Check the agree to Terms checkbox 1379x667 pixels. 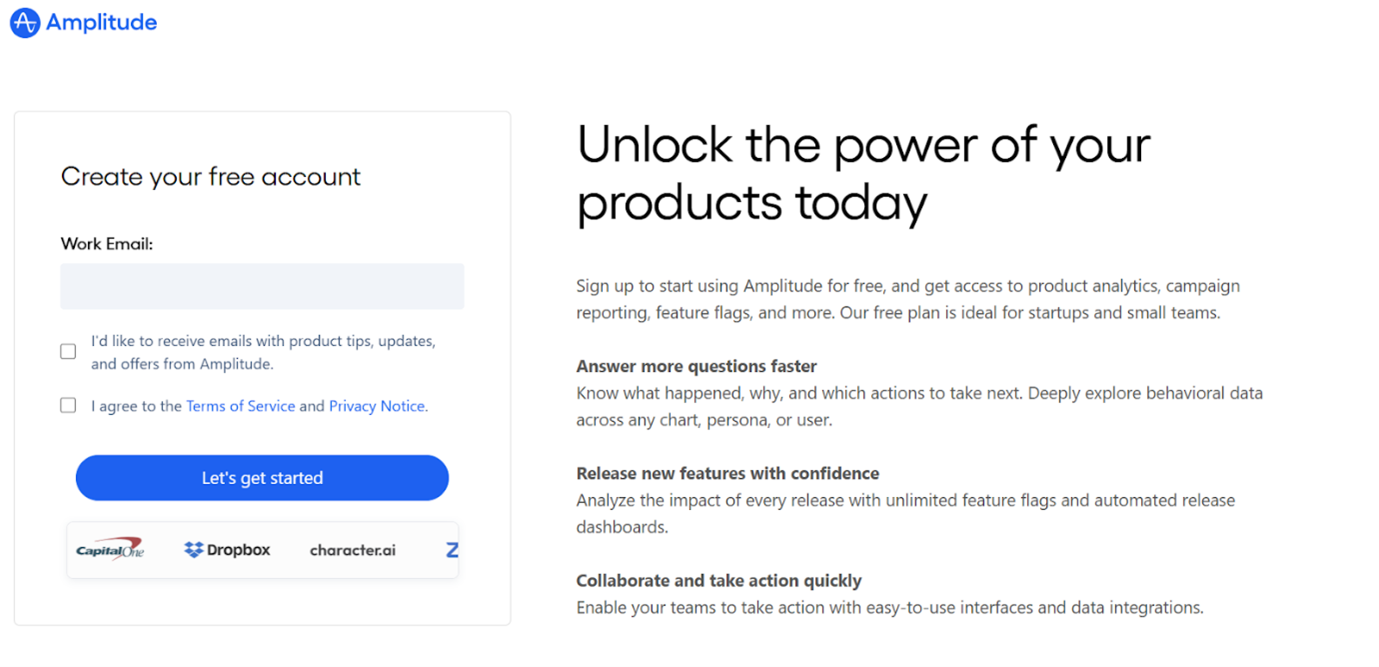click(x=68, y=405)
